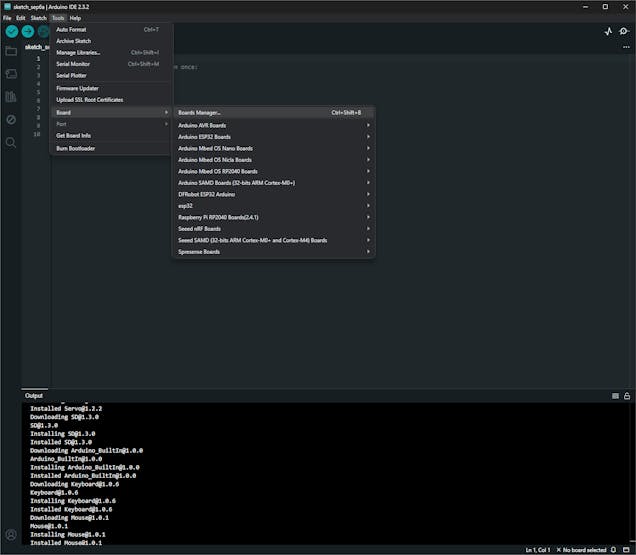Open the Sketchbook folder sidebar icon
Image resolution: width=636 pixels, height=555 pixels.
pyautogui.click(x=11, y=51)
